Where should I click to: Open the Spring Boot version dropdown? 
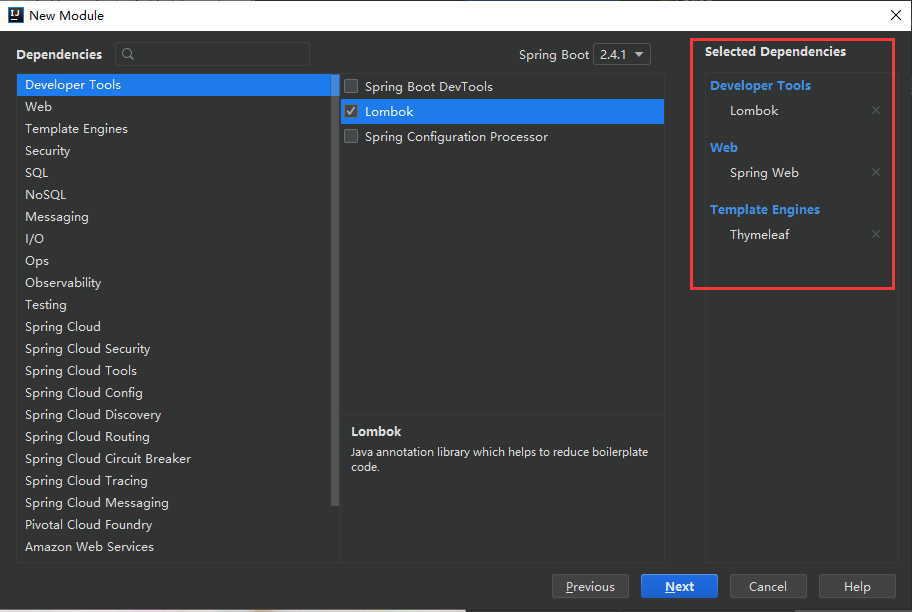coord(621,54)
